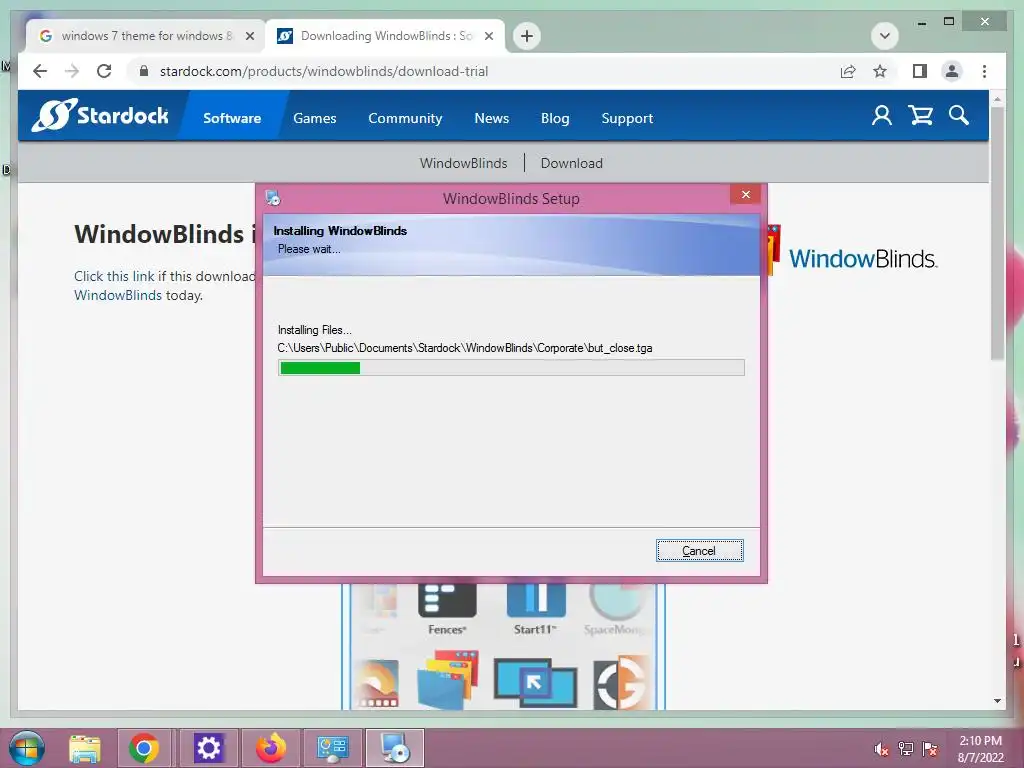Close the 'windows 7 theme' tab
The width and height of the screenshot is (1024, 768).
249,36
